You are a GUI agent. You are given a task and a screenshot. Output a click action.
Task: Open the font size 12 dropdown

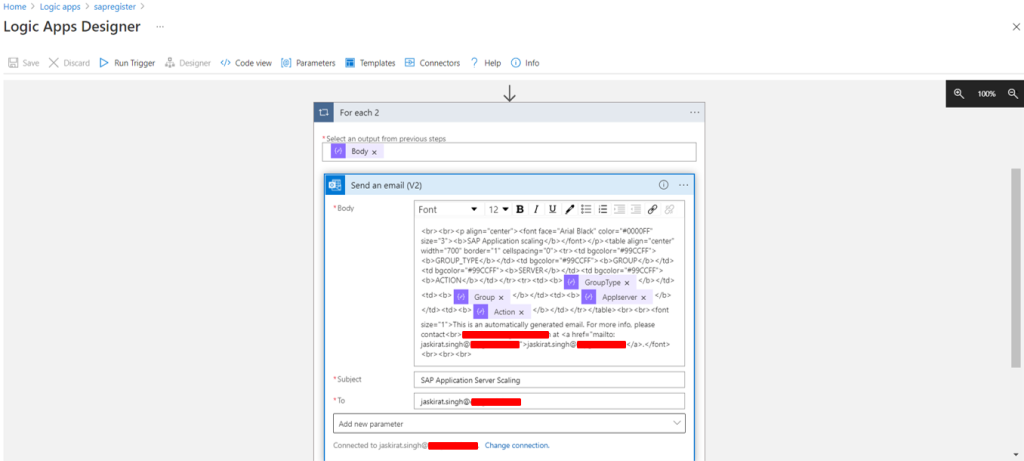498,210
